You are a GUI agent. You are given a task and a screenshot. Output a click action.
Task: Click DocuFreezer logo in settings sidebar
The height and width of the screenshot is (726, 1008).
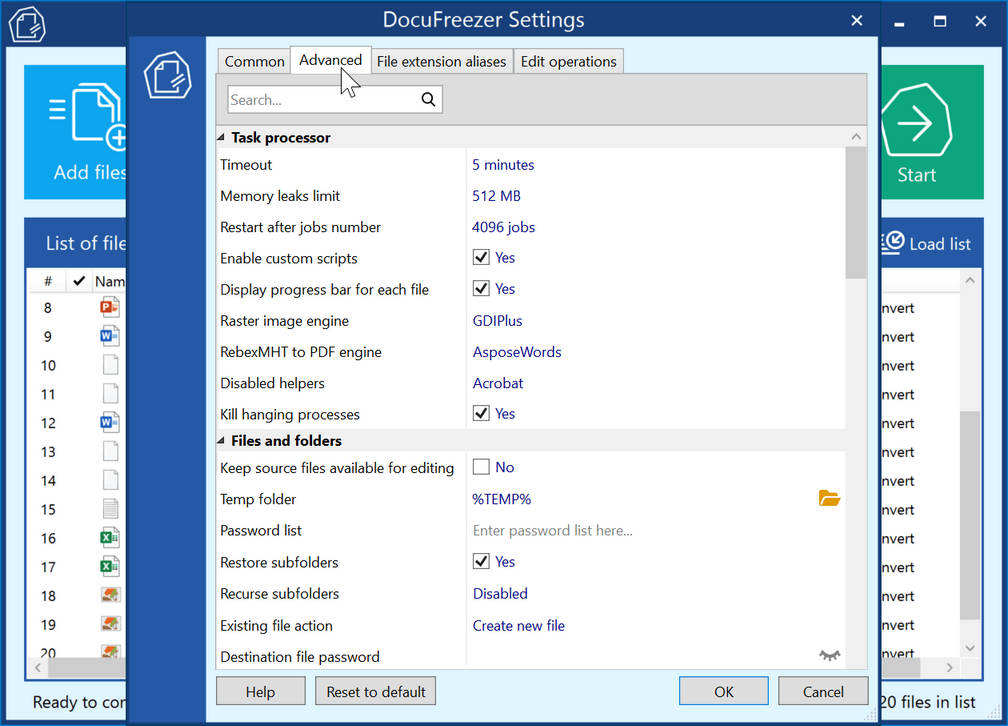click(167, 75)
